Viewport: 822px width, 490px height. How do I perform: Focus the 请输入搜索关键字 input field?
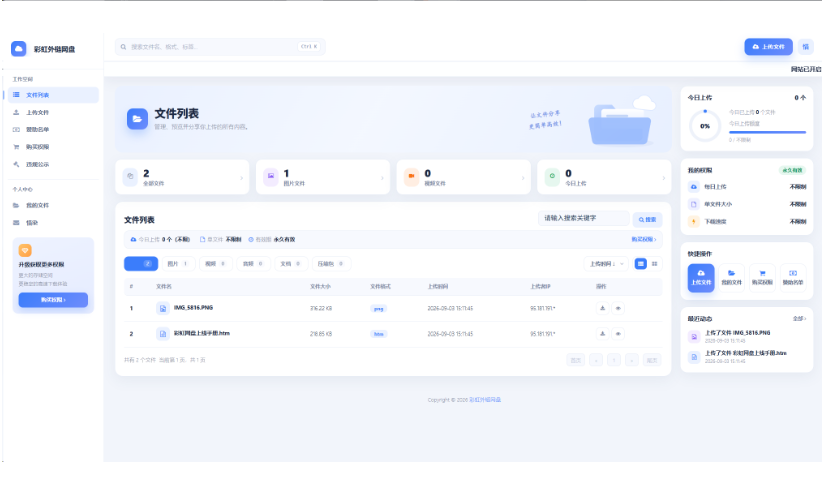583,218
